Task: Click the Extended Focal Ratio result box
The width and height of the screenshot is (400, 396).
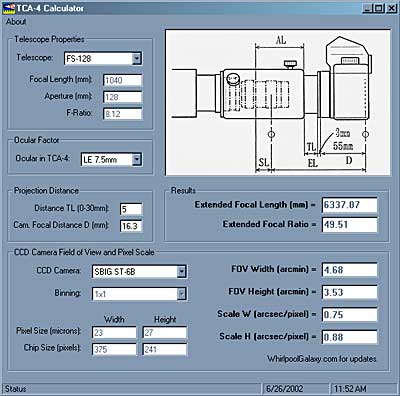Action: pyautogui.click(x=350, y=224)
